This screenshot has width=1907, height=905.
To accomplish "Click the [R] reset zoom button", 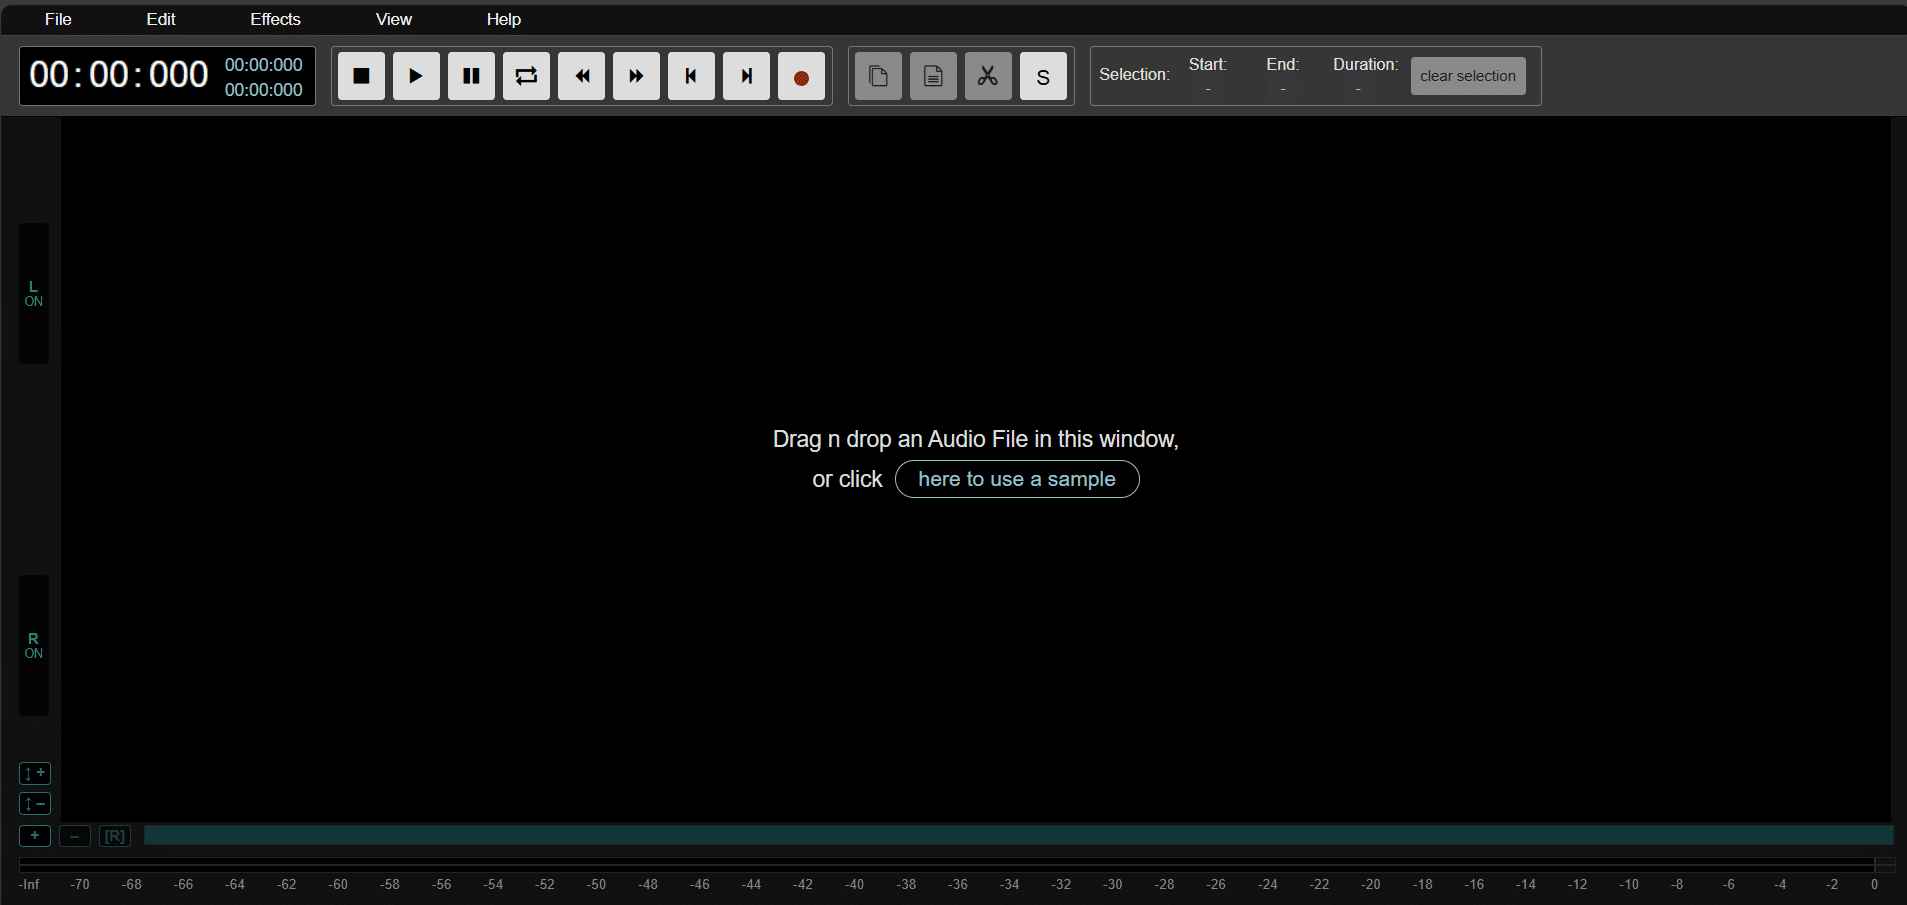I will click(114, 836).
